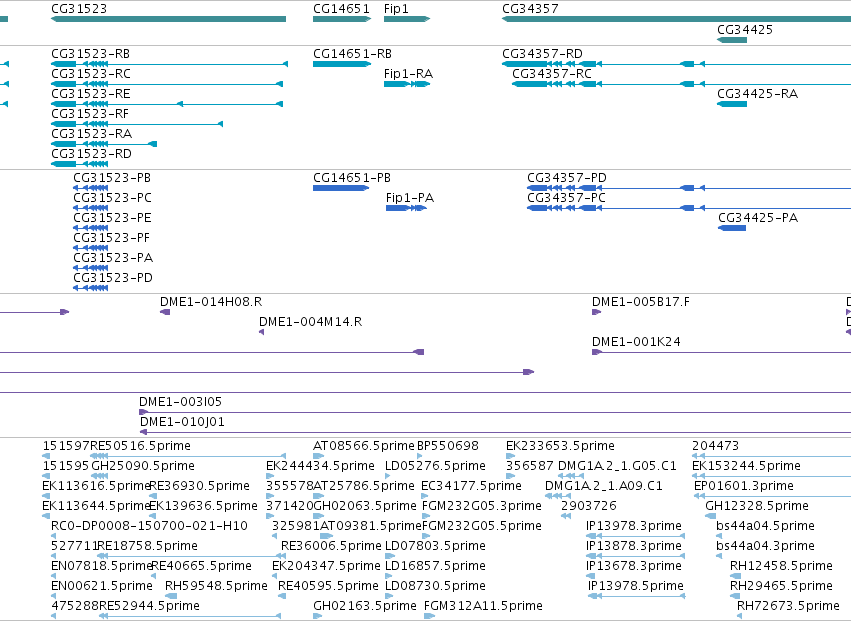Open the Fip1 gene feature
The width and height of the screenshot is (851, 621).
pos(407,19)
